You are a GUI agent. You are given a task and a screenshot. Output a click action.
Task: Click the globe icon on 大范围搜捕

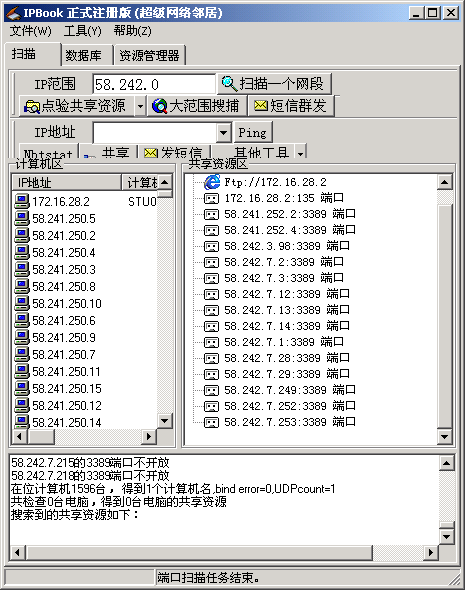[x=160, y=106]
